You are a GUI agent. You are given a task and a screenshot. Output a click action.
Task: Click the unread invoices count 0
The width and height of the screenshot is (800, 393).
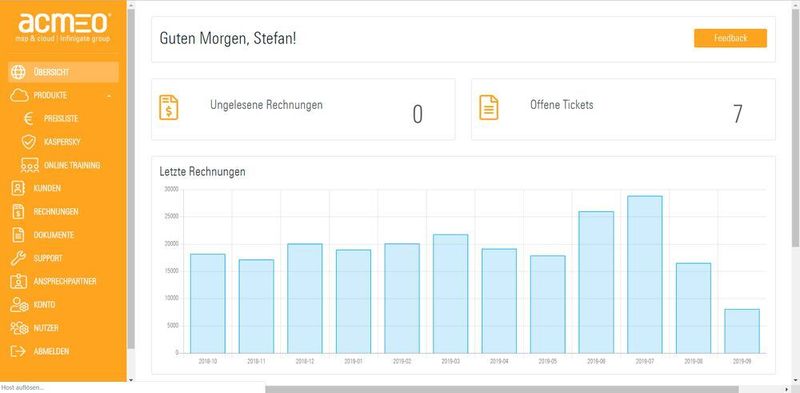pos(417,114)
